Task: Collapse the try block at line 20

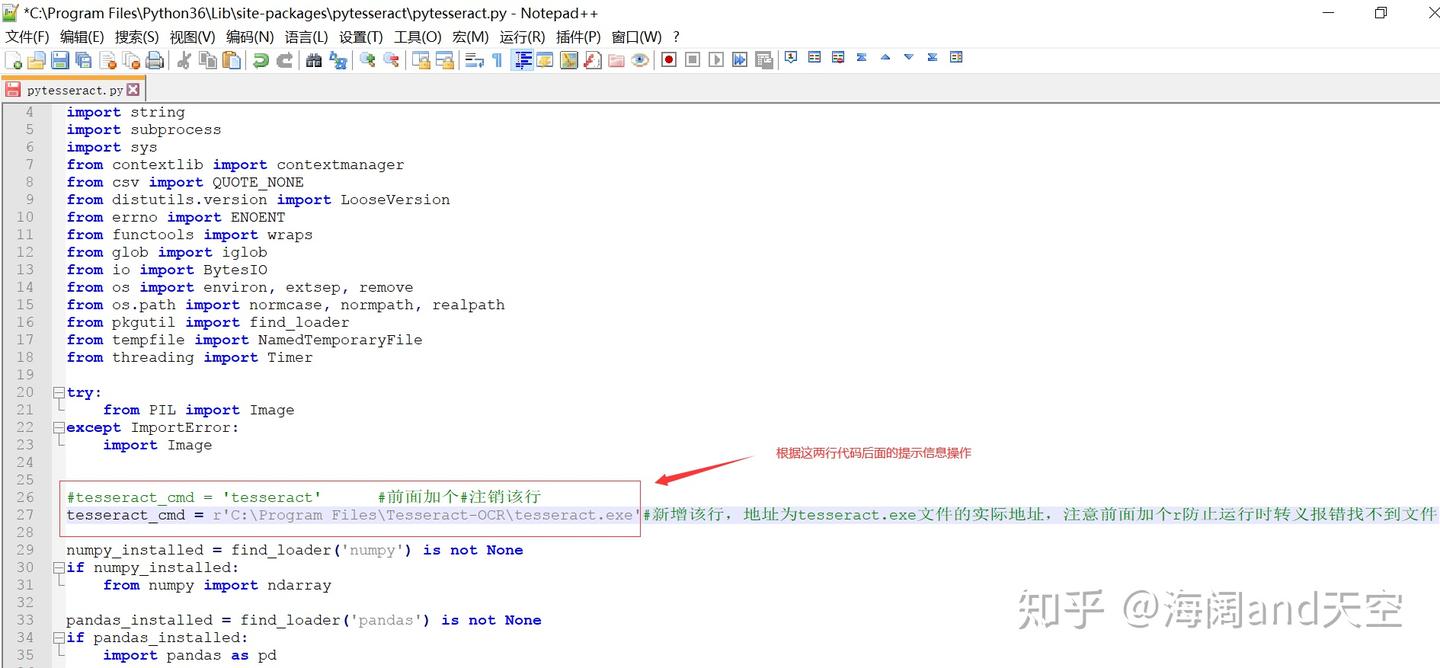Action: [x=58, y=391]
